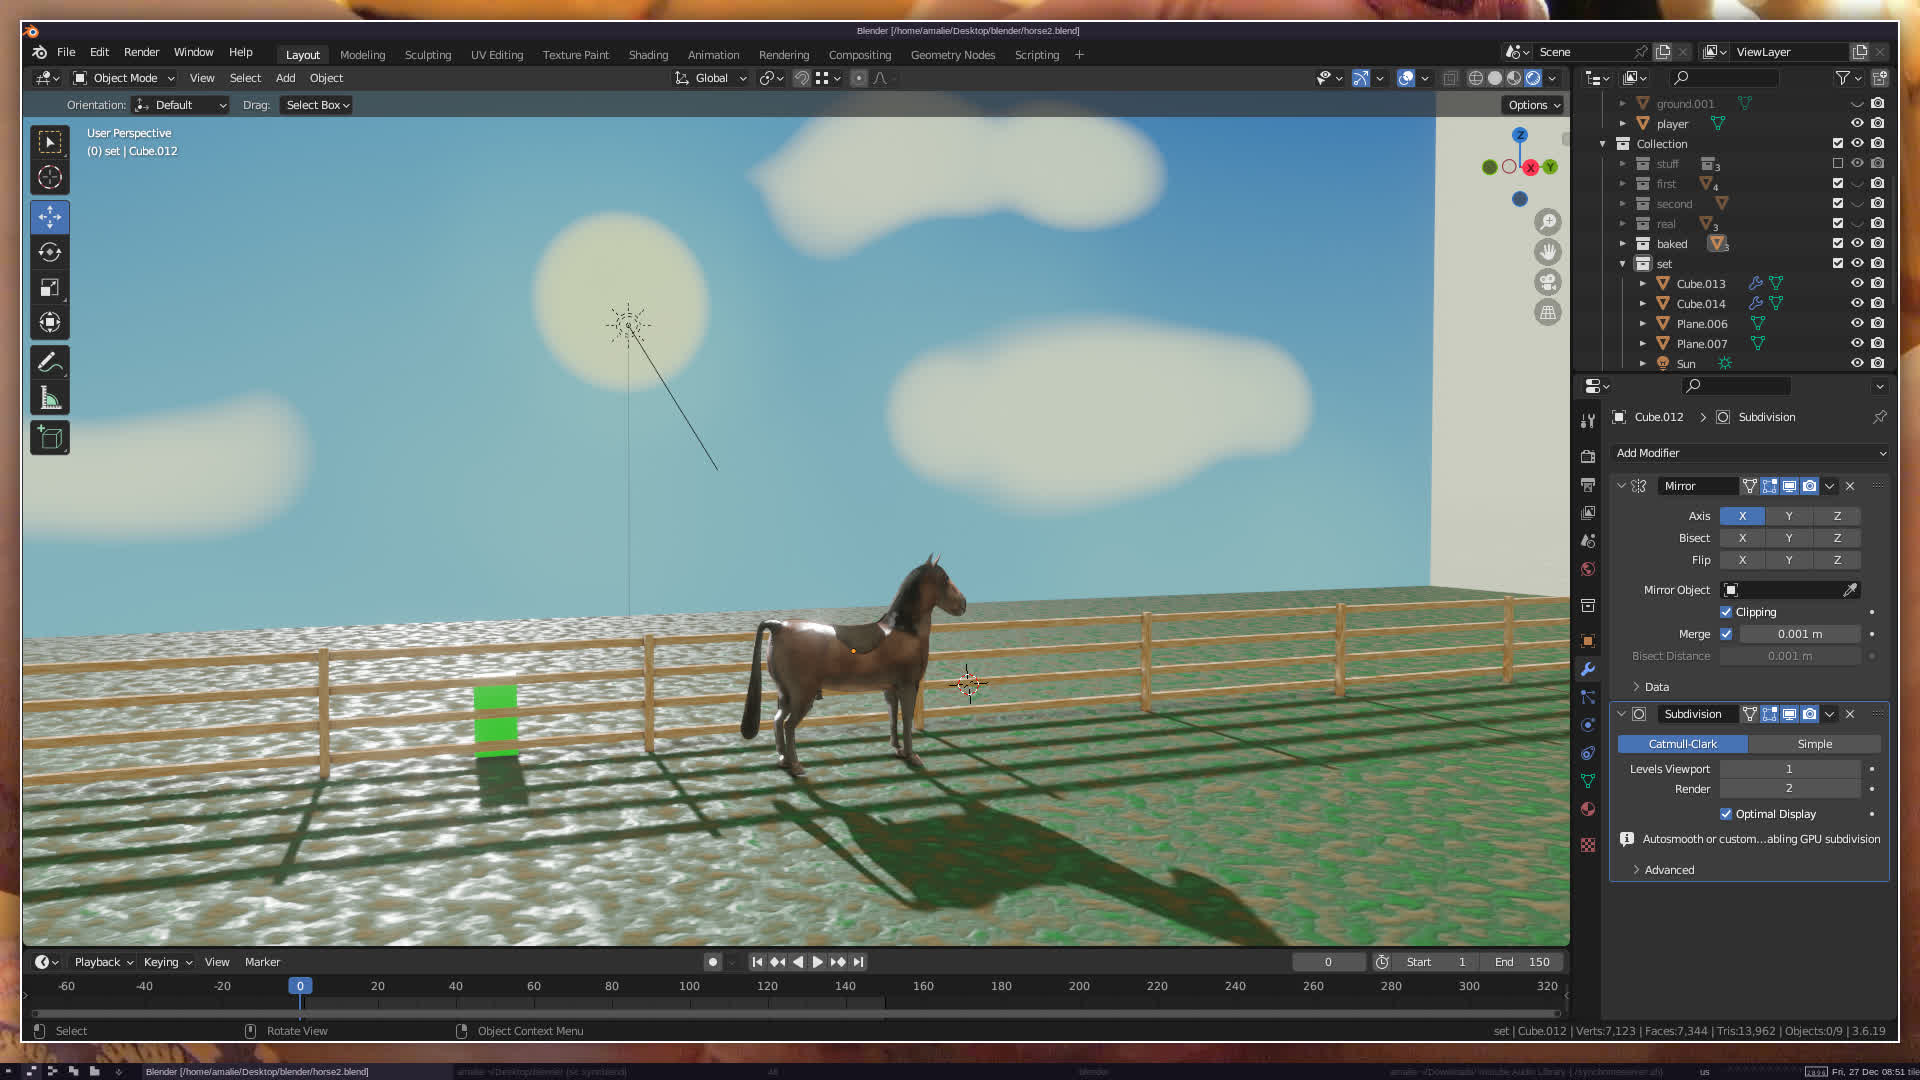
Task: Click the camera view gizmo icon
Action: point(1548,282)
